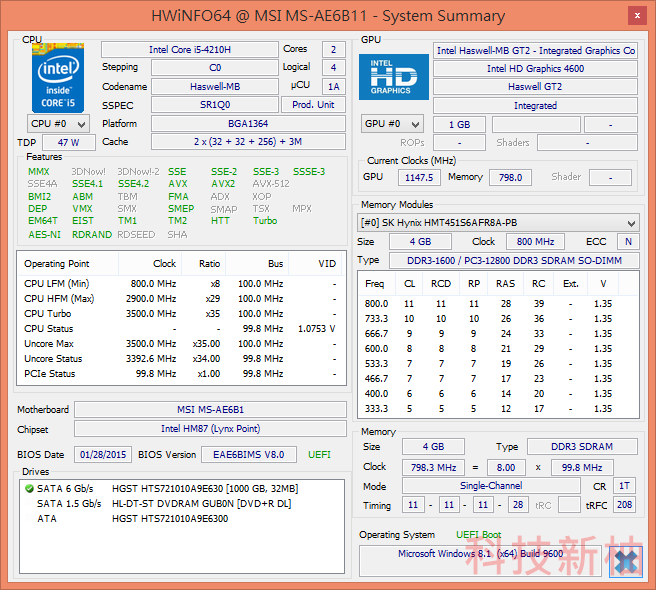This screenshot has height=590, width=656.
Task: Click the 47 W TDP field
Action: (x=69, y=142)
